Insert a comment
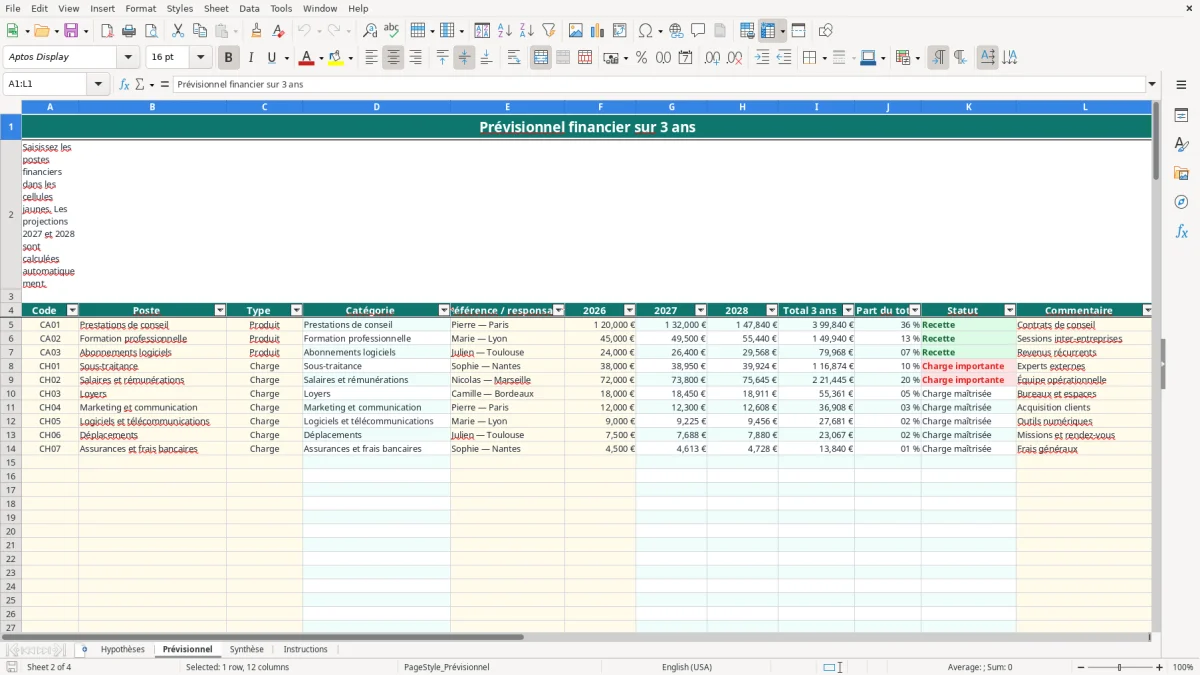Screen dimensions: 1200x675 [x=698, y=31]
